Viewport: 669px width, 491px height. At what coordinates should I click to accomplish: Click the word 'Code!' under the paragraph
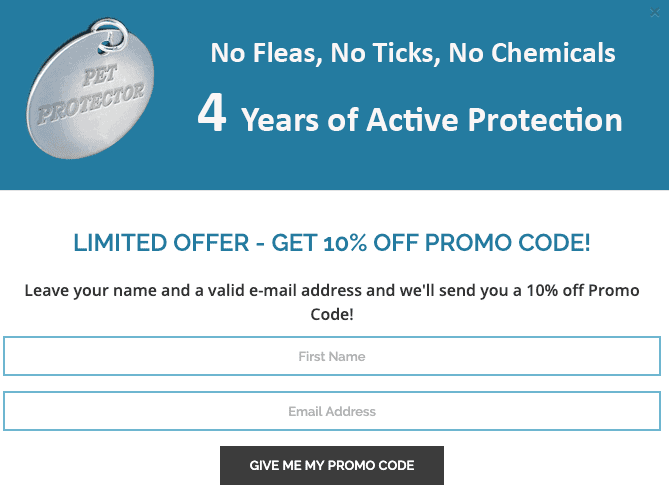click(x=332, y=314)
